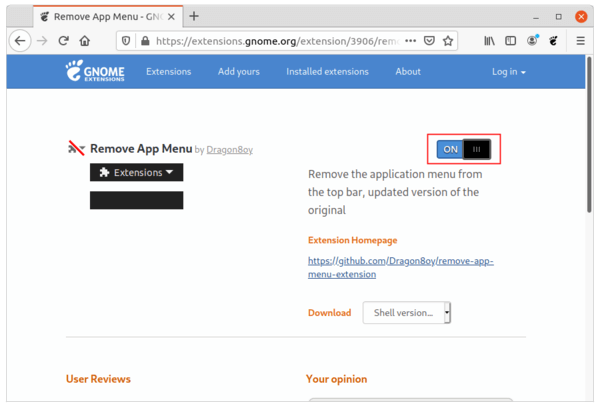Open the Shell version dropdown

tap(407, 313)
